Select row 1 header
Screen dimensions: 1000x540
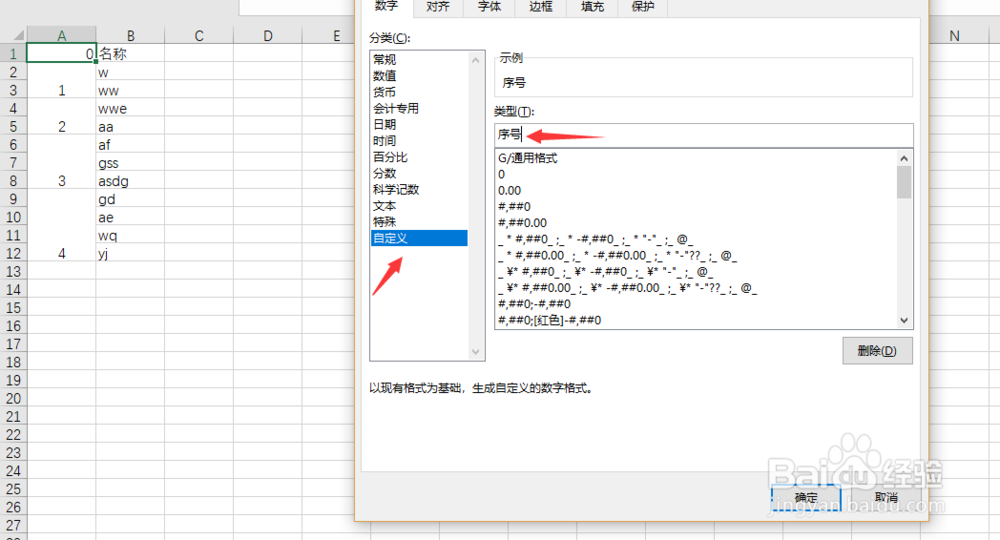(x=13, y=54)
